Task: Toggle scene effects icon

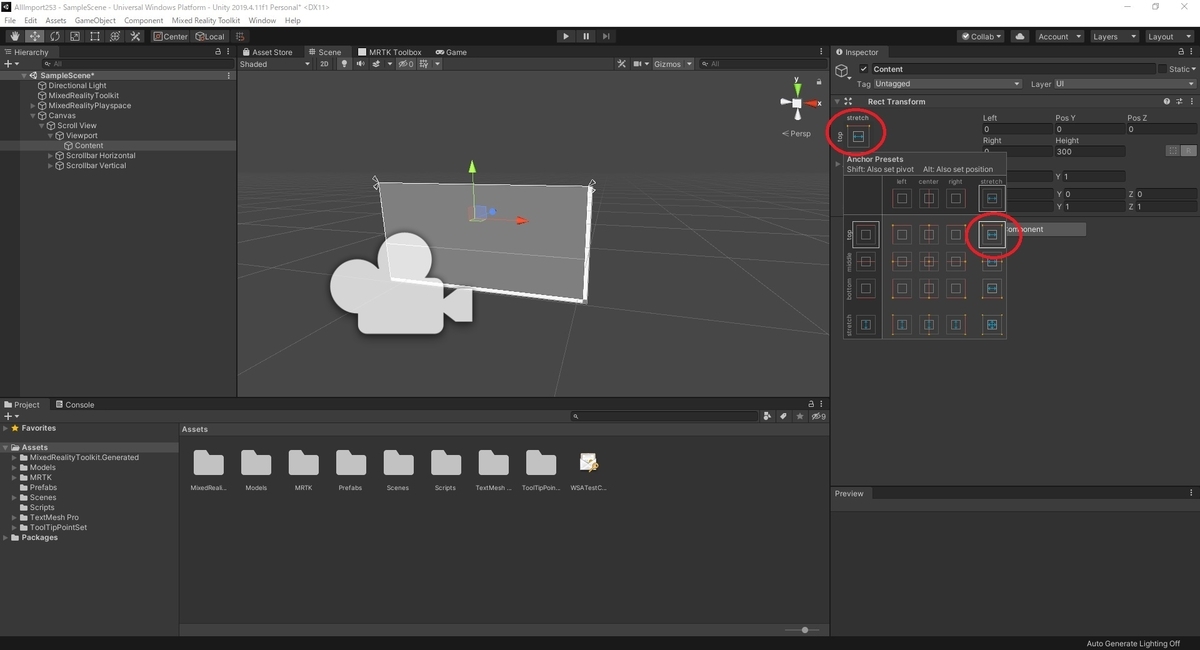Action: (378, 64)
